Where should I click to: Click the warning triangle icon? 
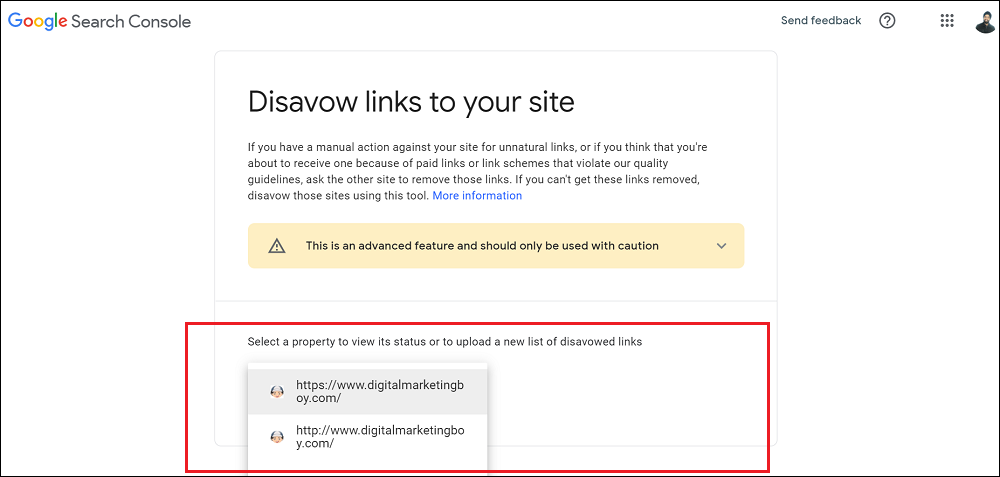coord(276,246)
